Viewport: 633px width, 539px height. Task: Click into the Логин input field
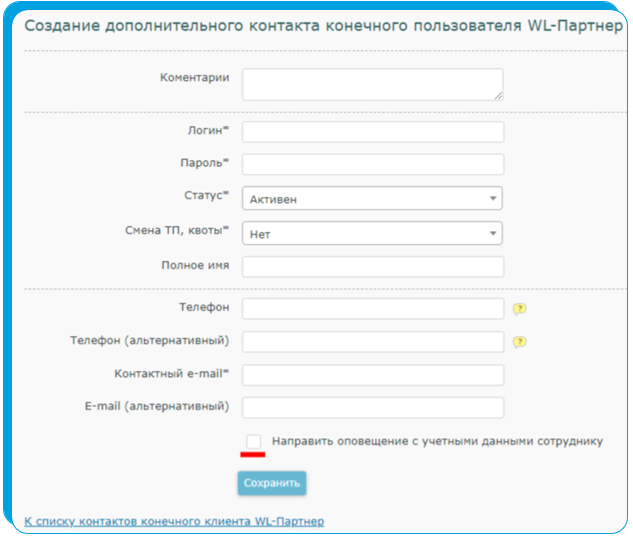click(373, 132)
